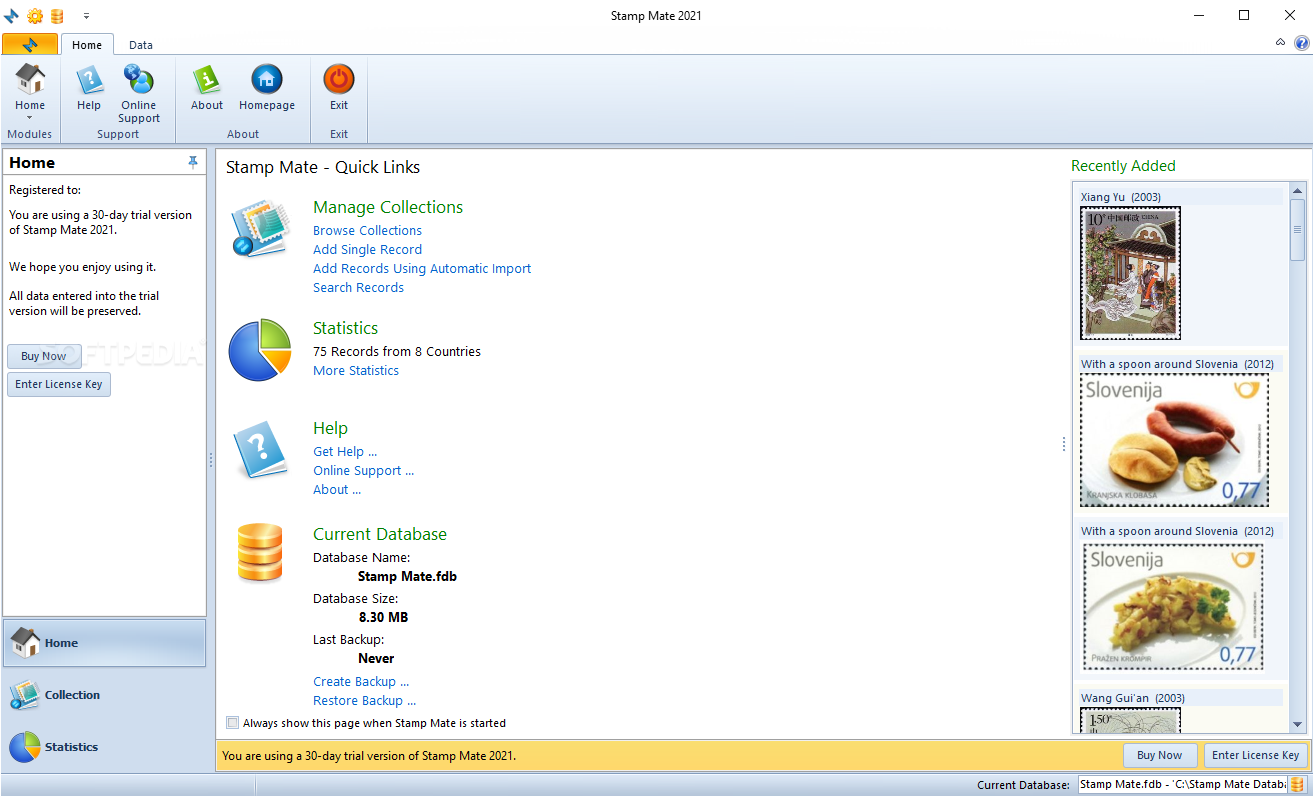Click the Recently Added scrollbar thumb
This screenshot has height=797, width=1314.
tap(1297, 229)
